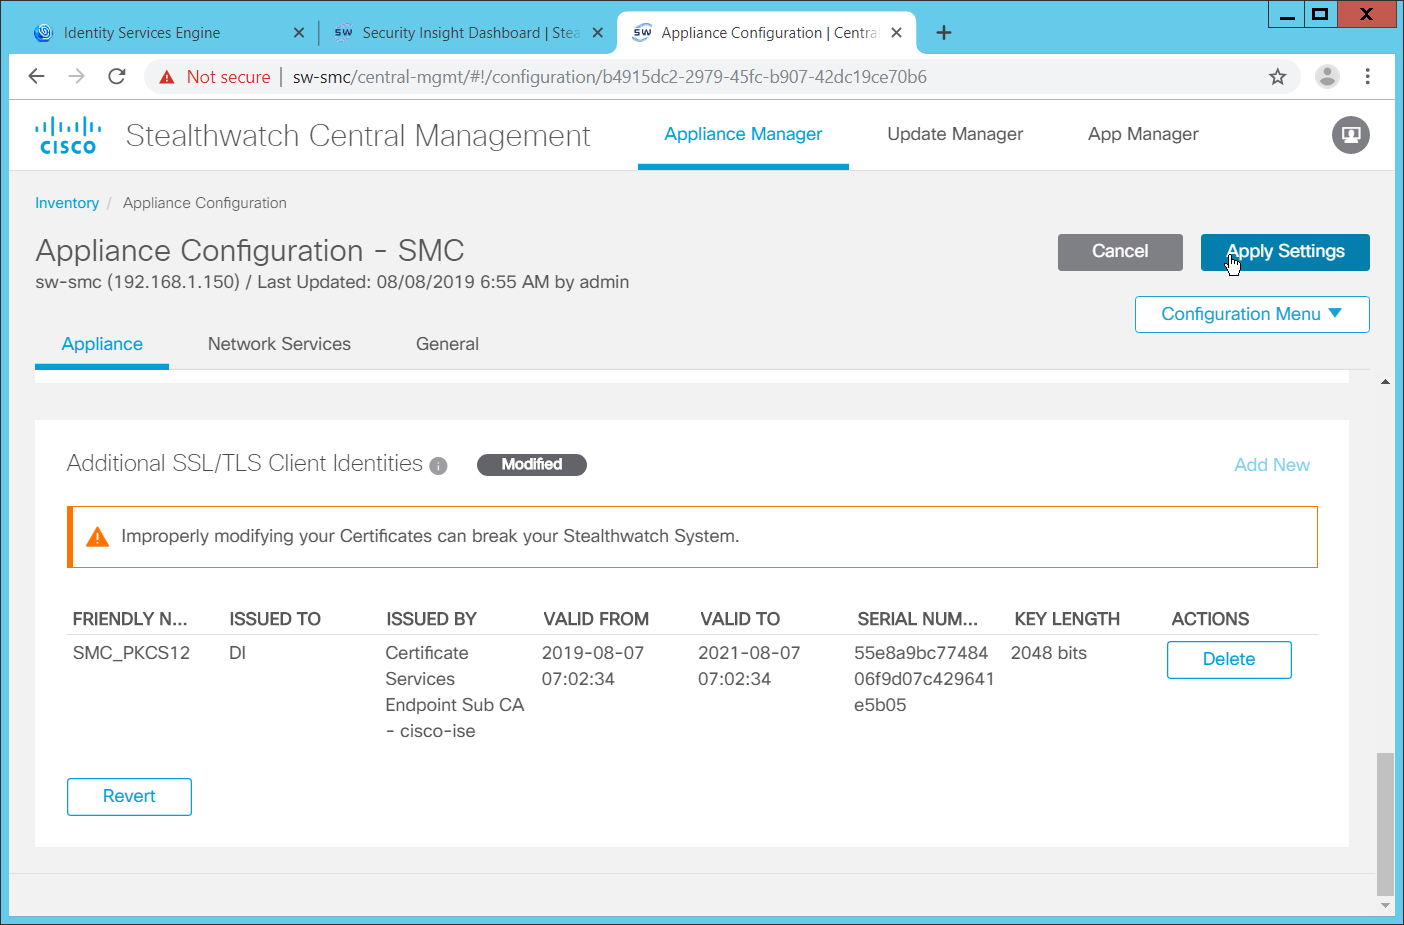1404x925 pixels.
Task: Go back using the browser back arrow
Action: [37, 77]
